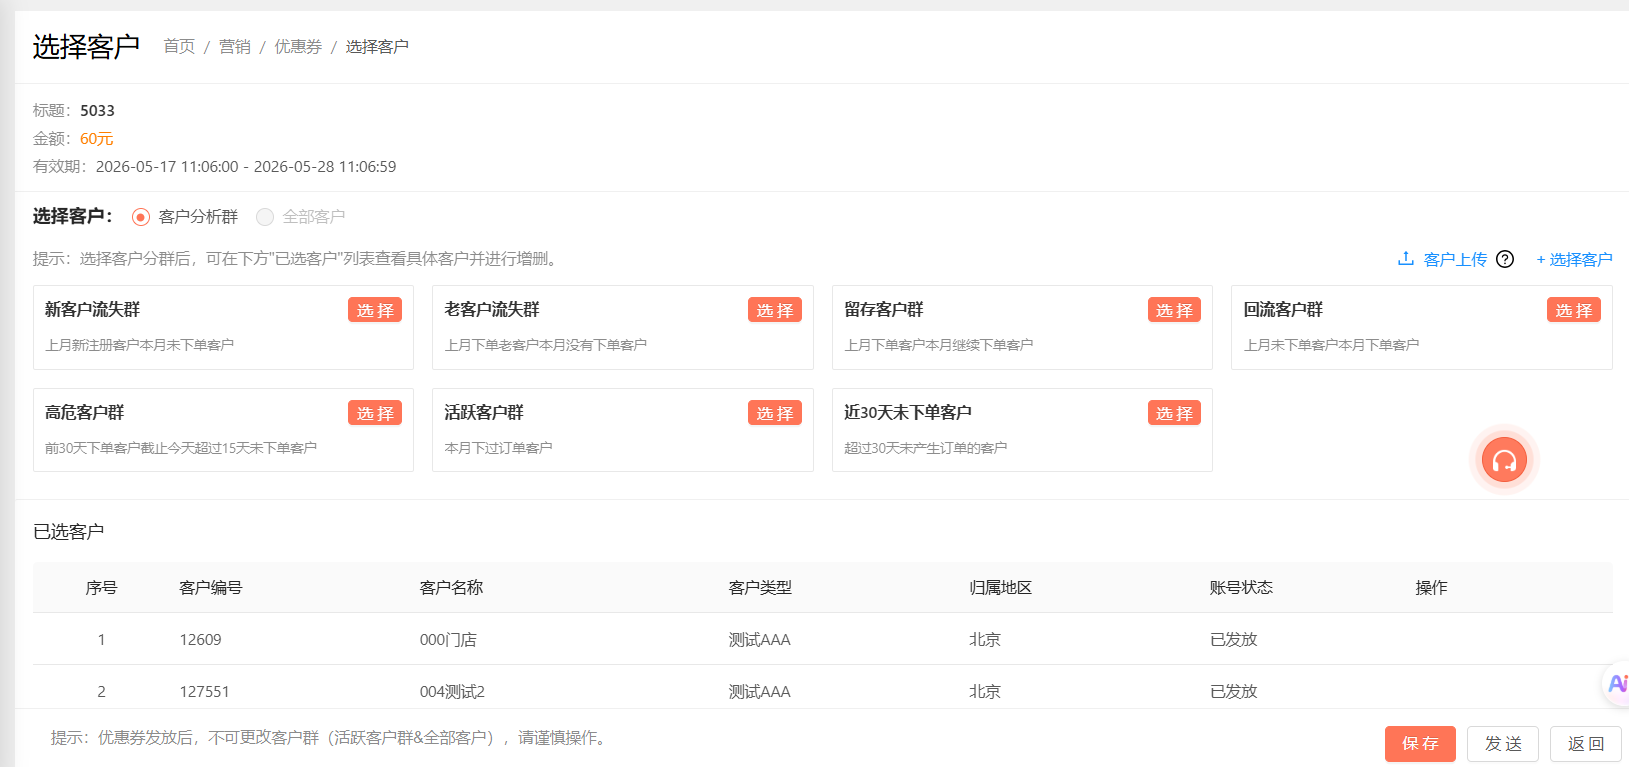Click the 客户上传 link
1629x767 pixels.
click(1455, 259)
